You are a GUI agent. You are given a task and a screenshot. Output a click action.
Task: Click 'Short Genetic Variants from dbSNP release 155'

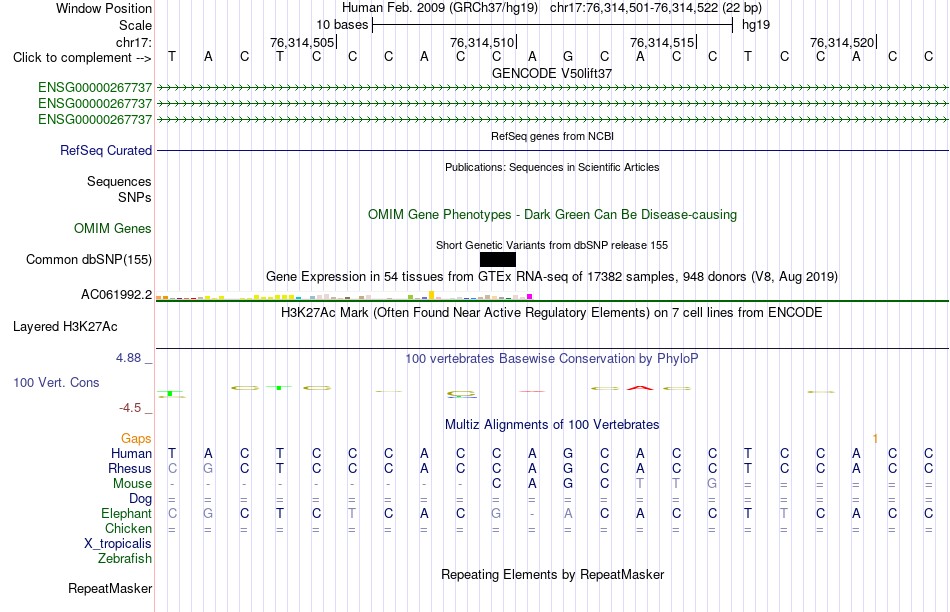pyautogui.click(x=552, y=245)
